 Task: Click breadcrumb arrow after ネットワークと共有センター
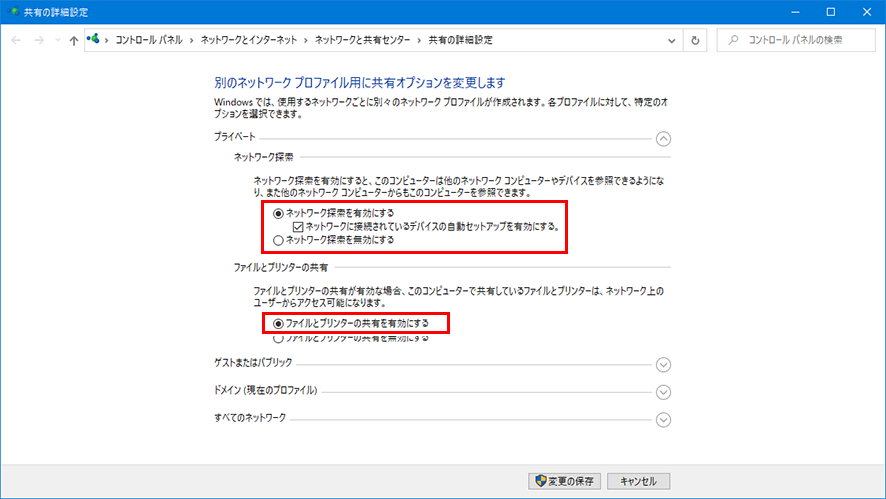pyautogui.click(x=419, y=40)
